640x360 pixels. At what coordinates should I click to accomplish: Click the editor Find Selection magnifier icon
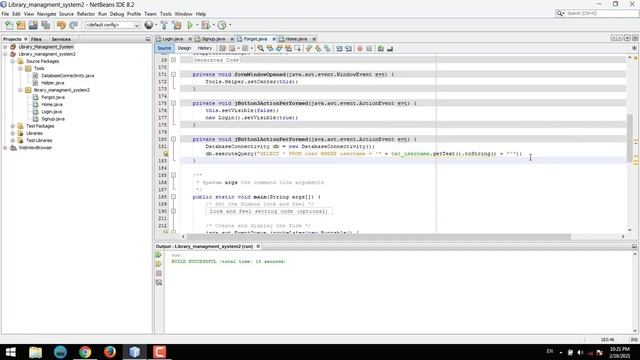click(x=260, y=49)
